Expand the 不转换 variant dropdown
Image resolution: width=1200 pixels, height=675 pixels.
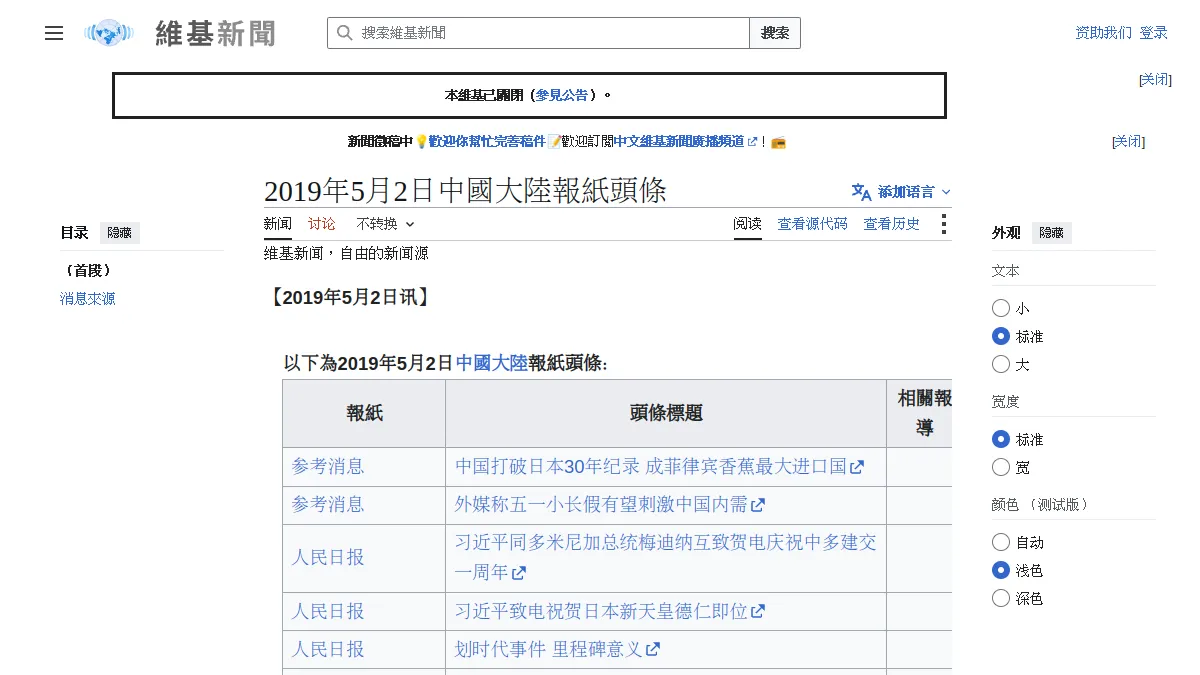point(385,224)
